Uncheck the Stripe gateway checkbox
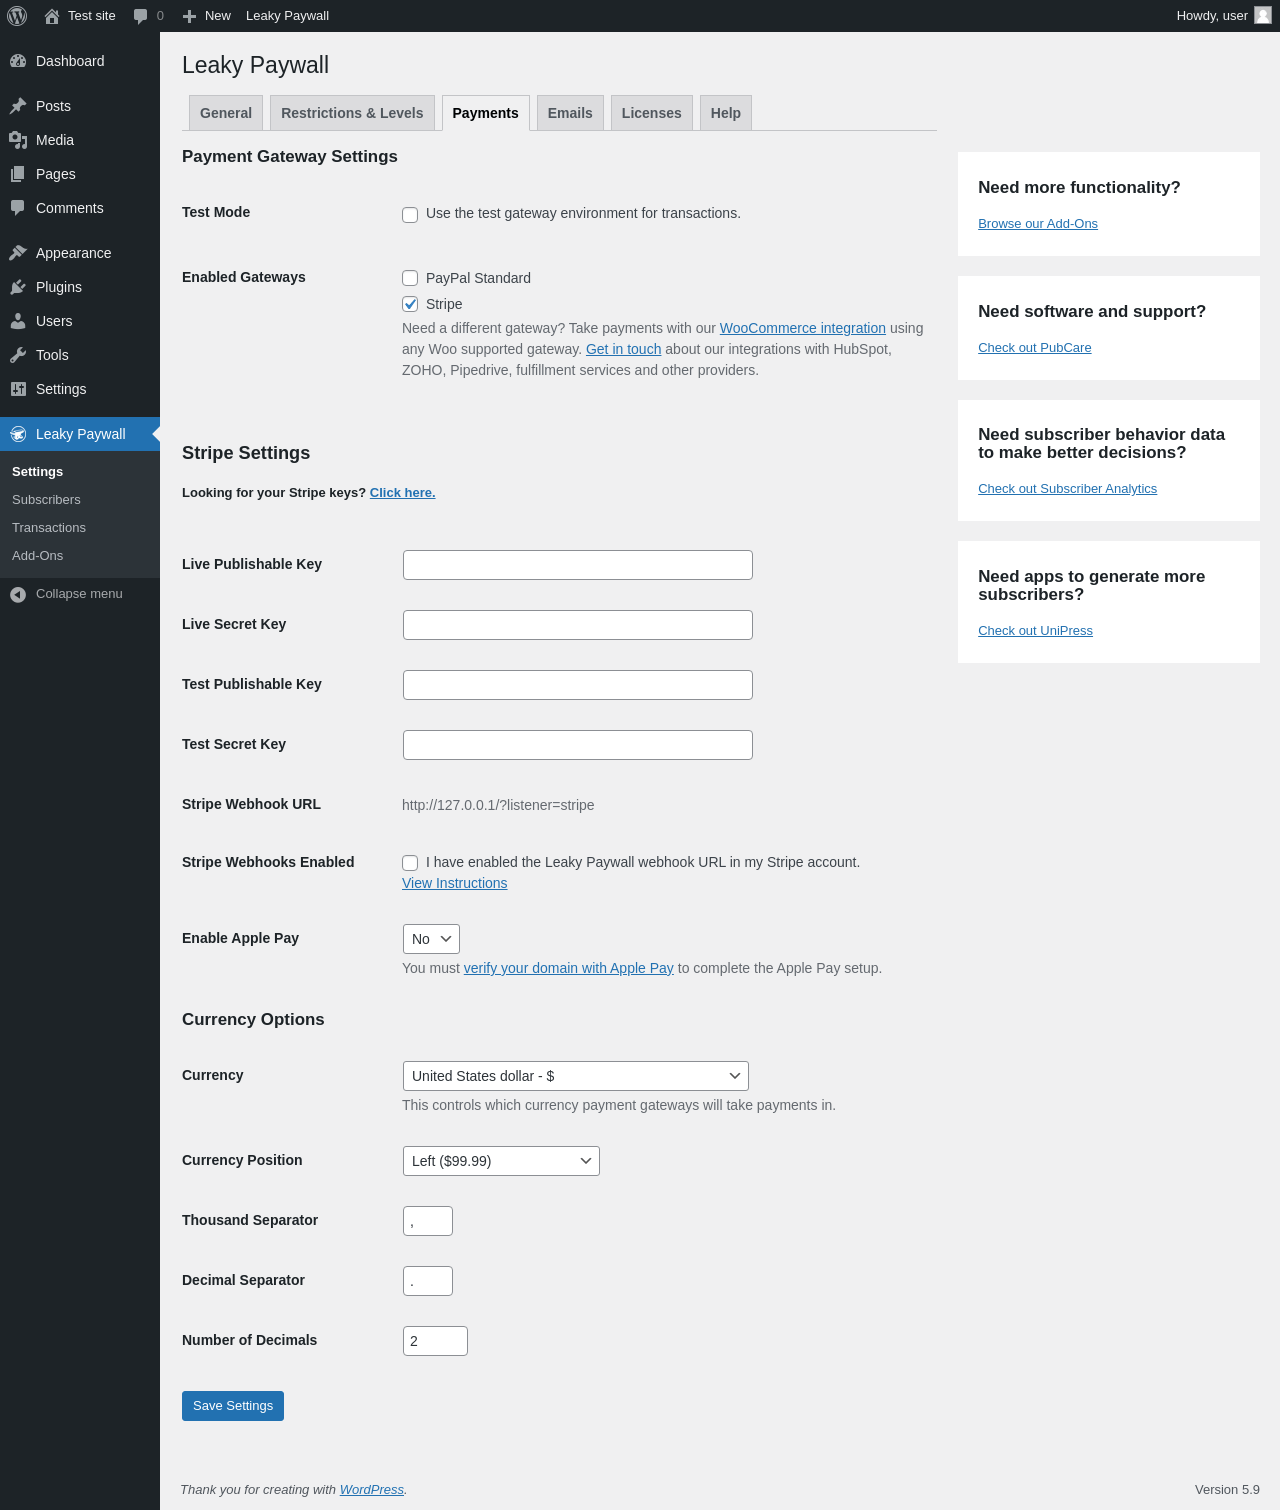1280x1510 pixels. pyautogui.click(x=410, y=304)
